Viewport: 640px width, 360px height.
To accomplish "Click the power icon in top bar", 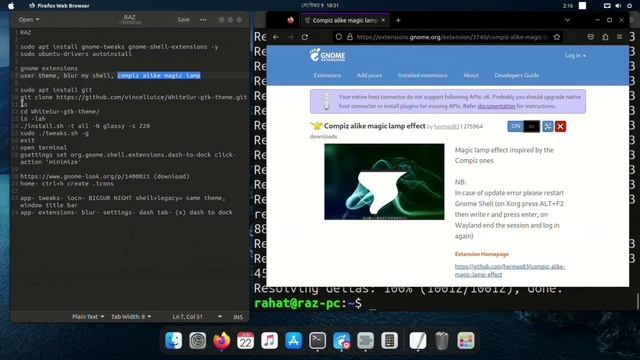I will [629, 6].
